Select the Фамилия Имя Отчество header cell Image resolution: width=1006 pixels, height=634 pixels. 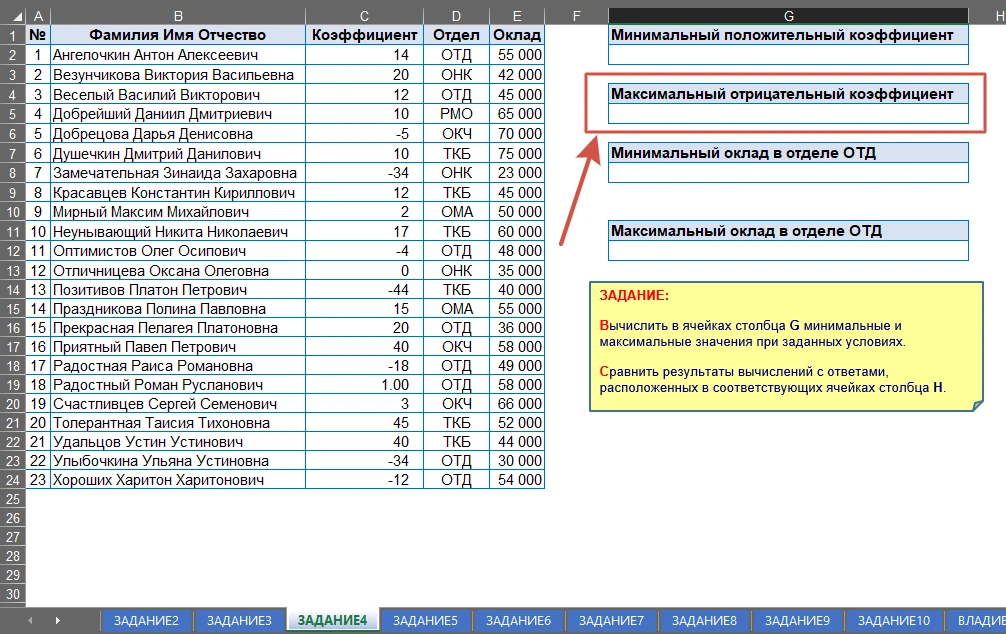coord(178,35)
